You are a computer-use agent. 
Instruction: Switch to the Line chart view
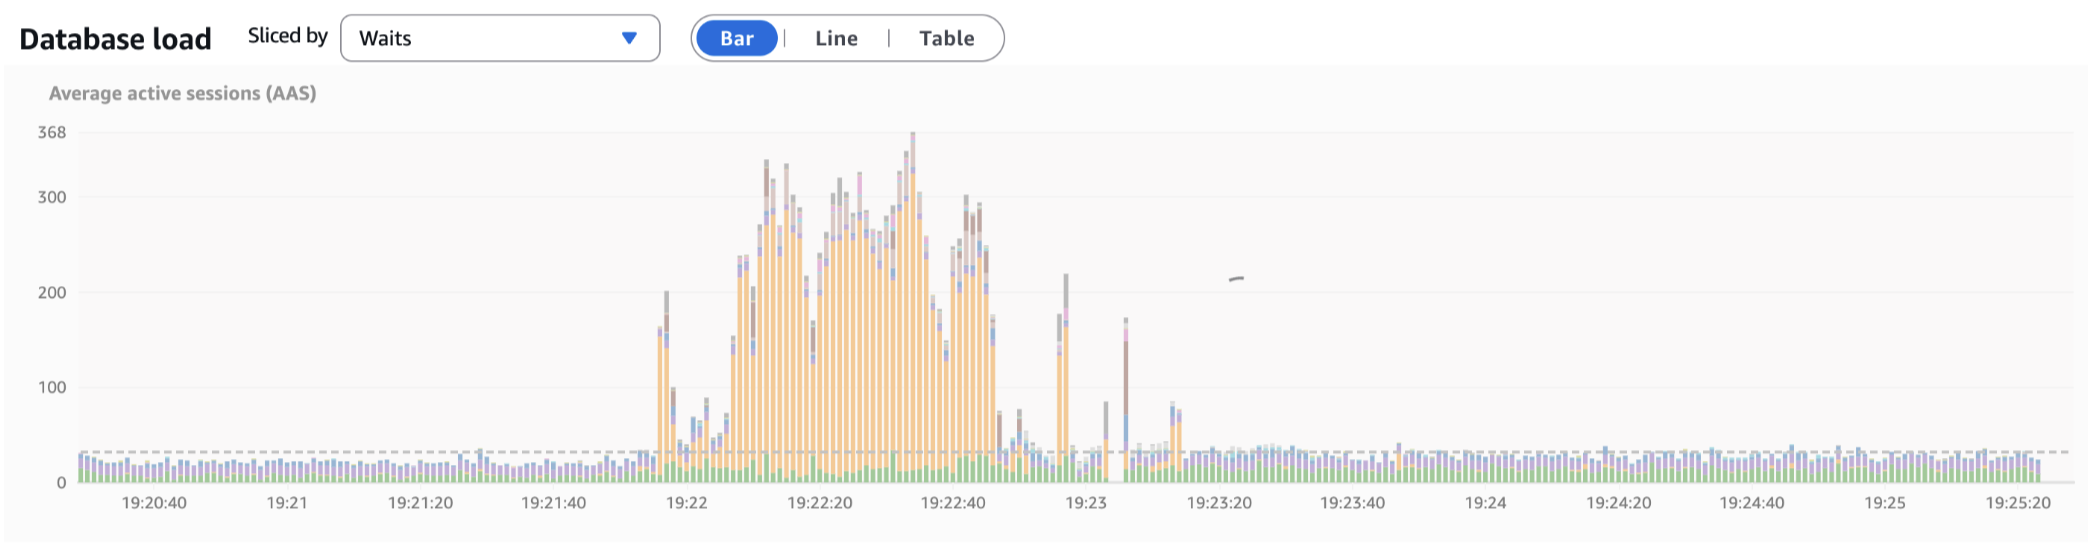coord(836,38)
